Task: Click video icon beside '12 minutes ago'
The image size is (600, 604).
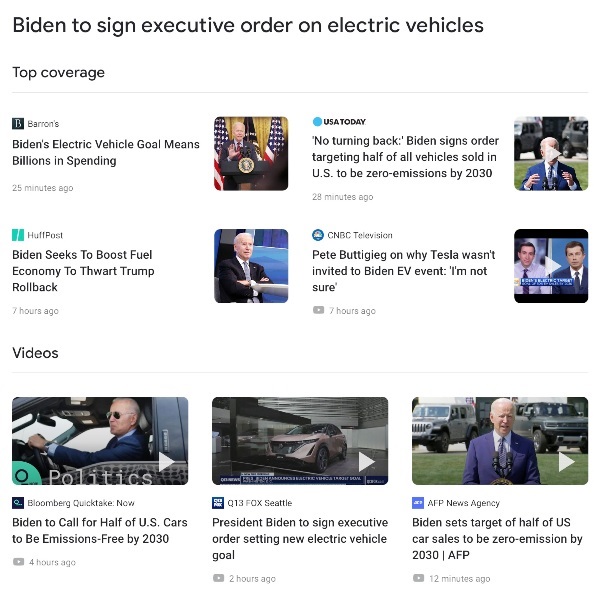Action: (418, 578)
